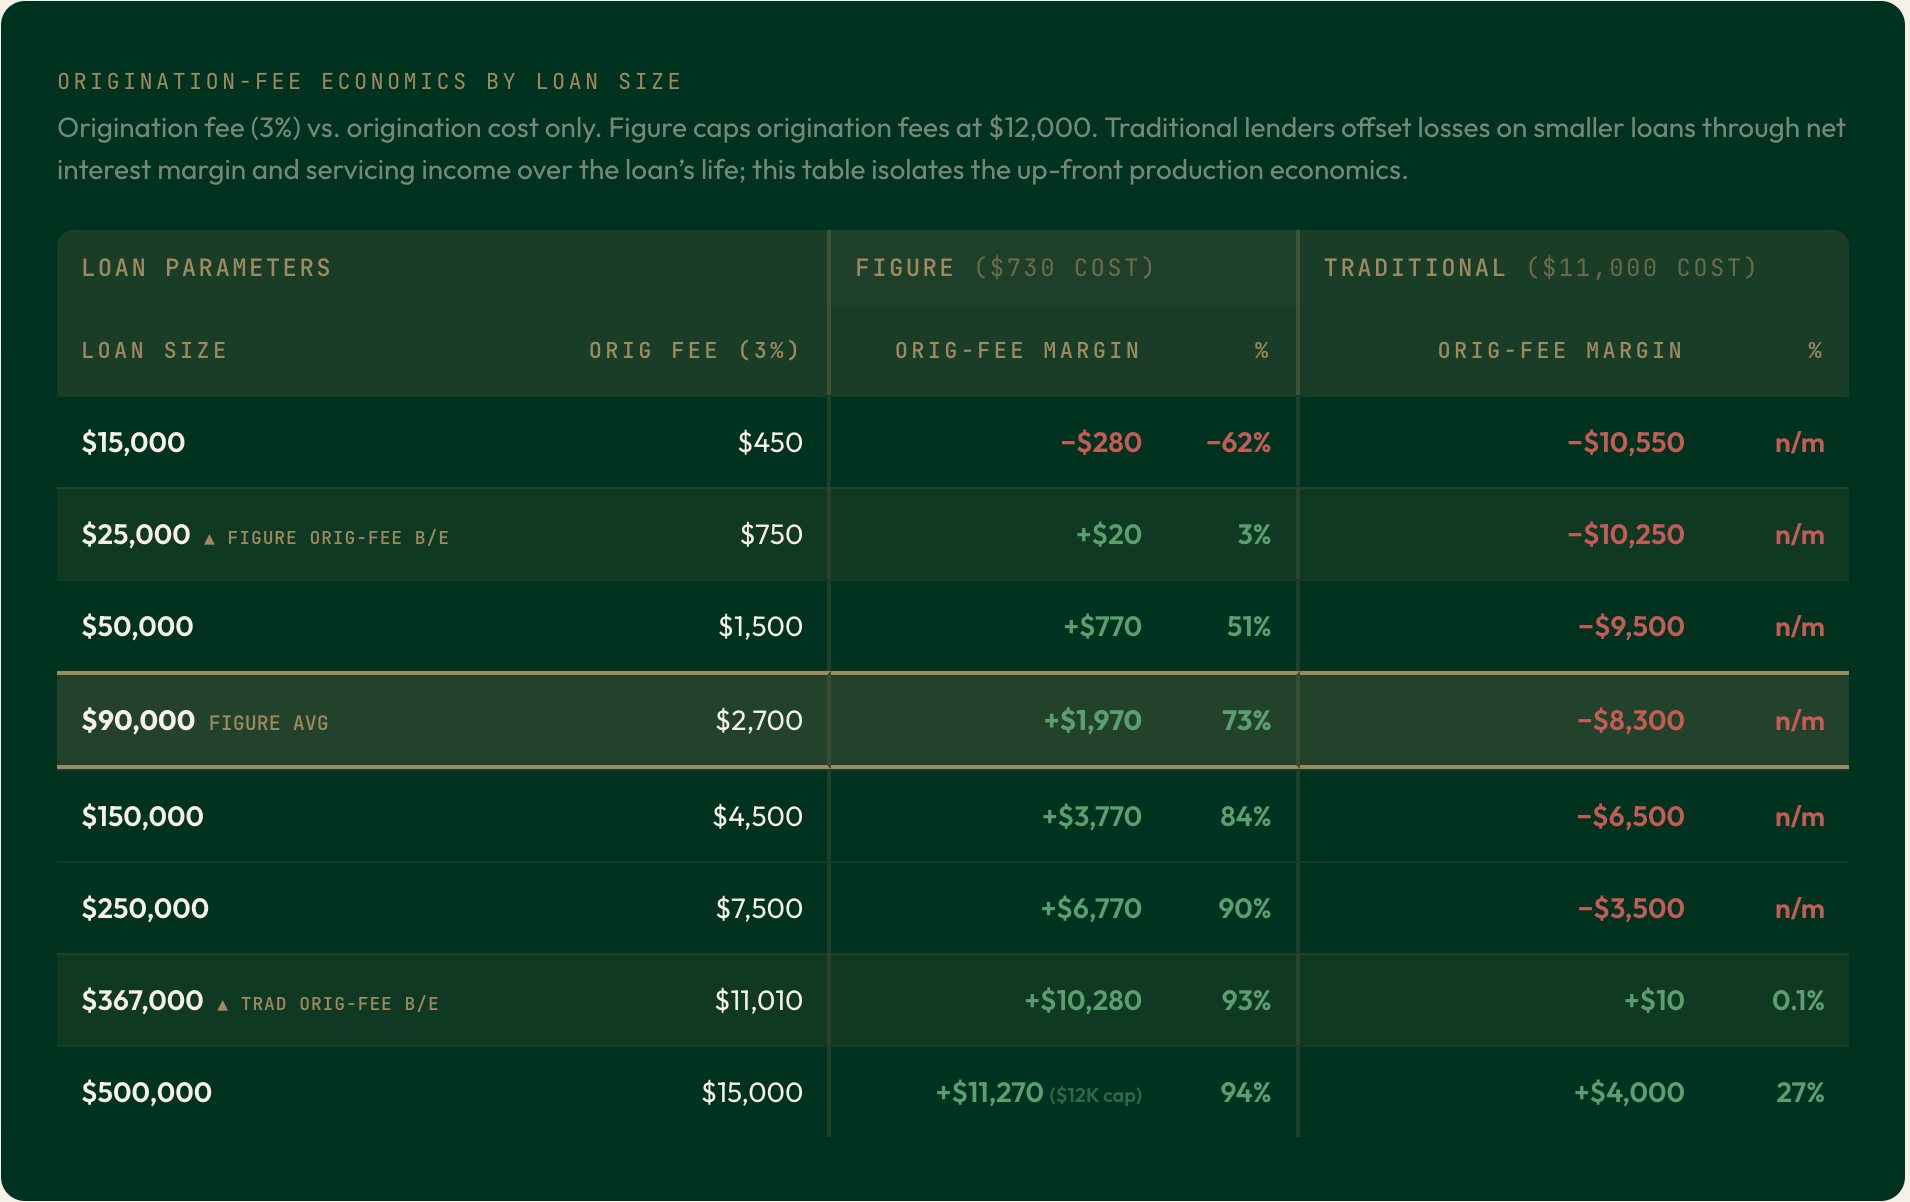Click the ($12K cap) note

point(1096,1095)
